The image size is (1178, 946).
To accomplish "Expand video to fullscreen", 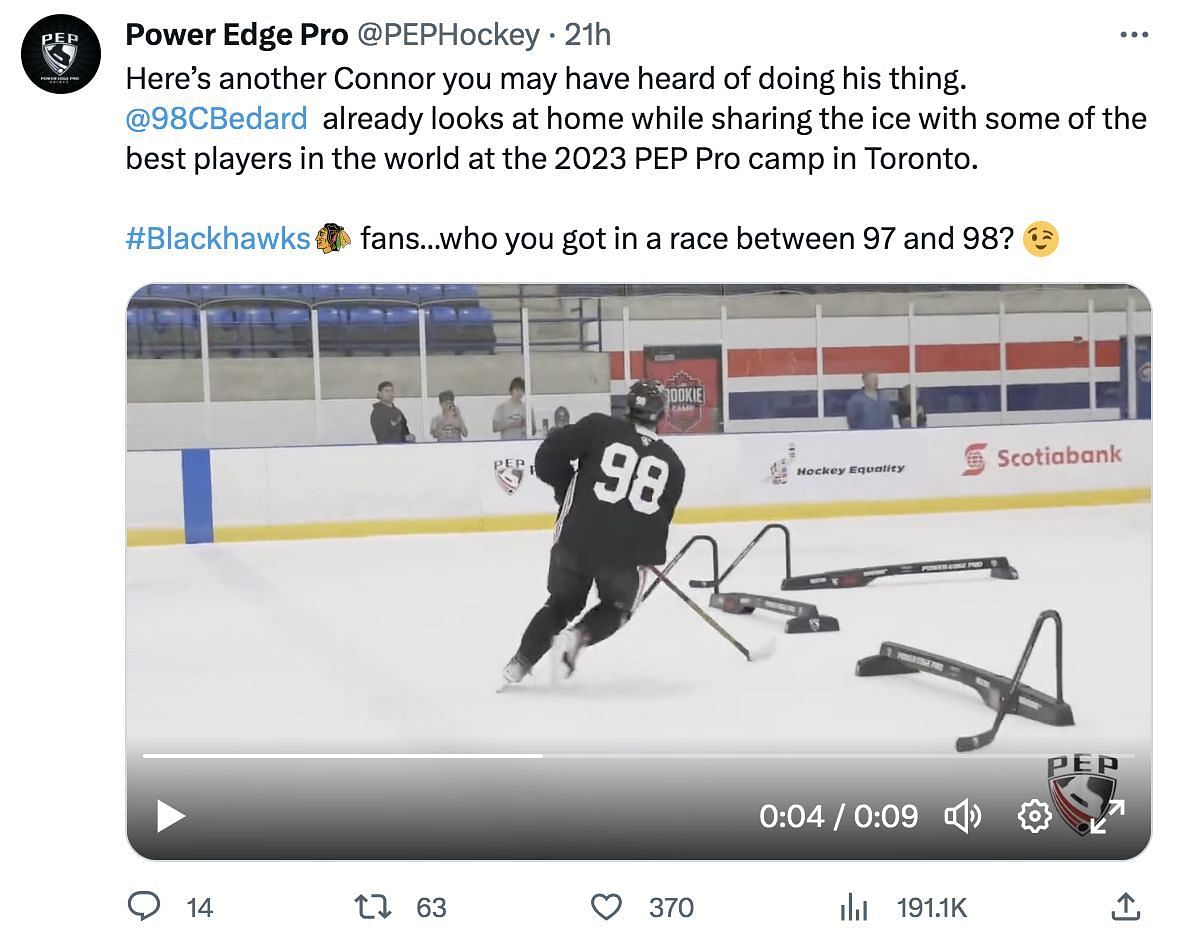I will [x=1106, y=817].
